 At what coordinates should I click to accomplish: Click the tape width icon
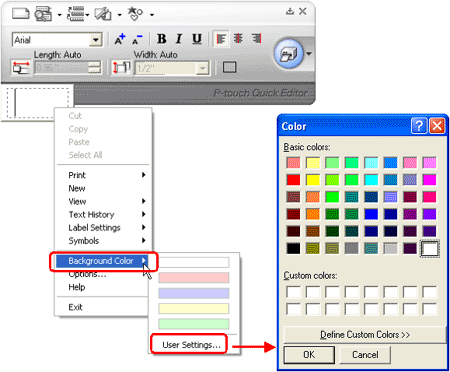click(121, 68)
